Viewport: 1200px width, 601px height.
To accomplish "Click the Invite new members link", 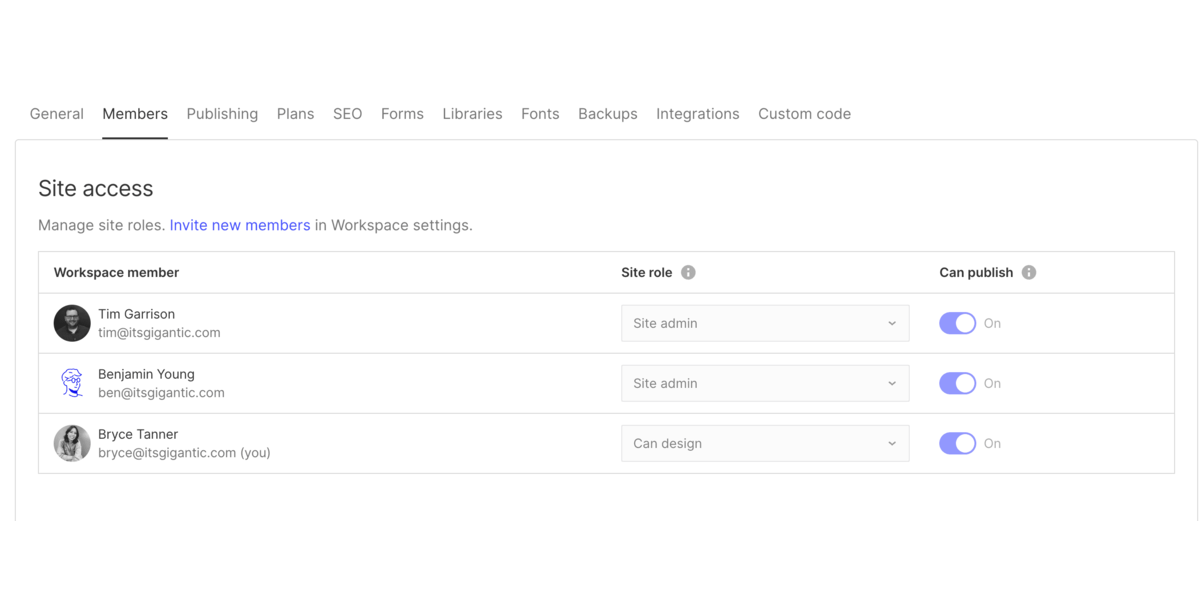I will pyautogui.click(x=239, y=225).
